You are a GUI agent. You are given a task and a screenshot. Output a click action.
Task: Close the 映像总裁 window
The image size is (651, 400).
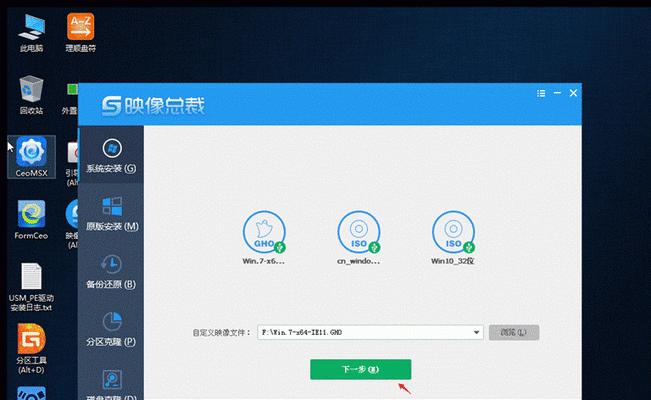[573, 93]
